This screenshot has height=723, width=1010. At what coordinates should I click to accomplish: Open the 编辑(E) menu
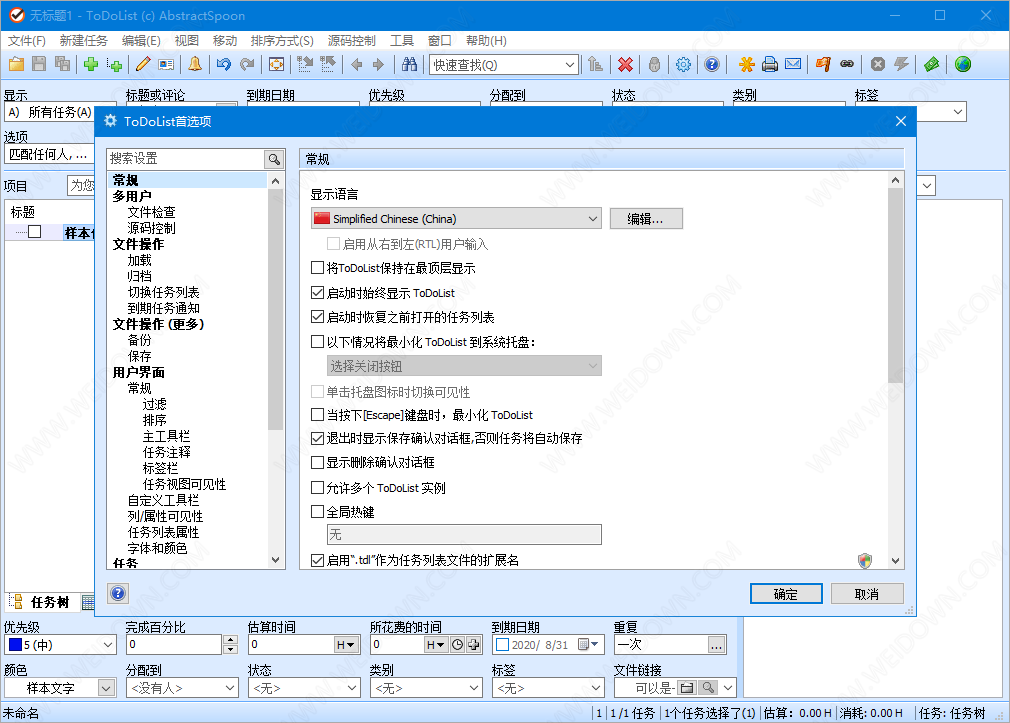(x=141, y=41)
